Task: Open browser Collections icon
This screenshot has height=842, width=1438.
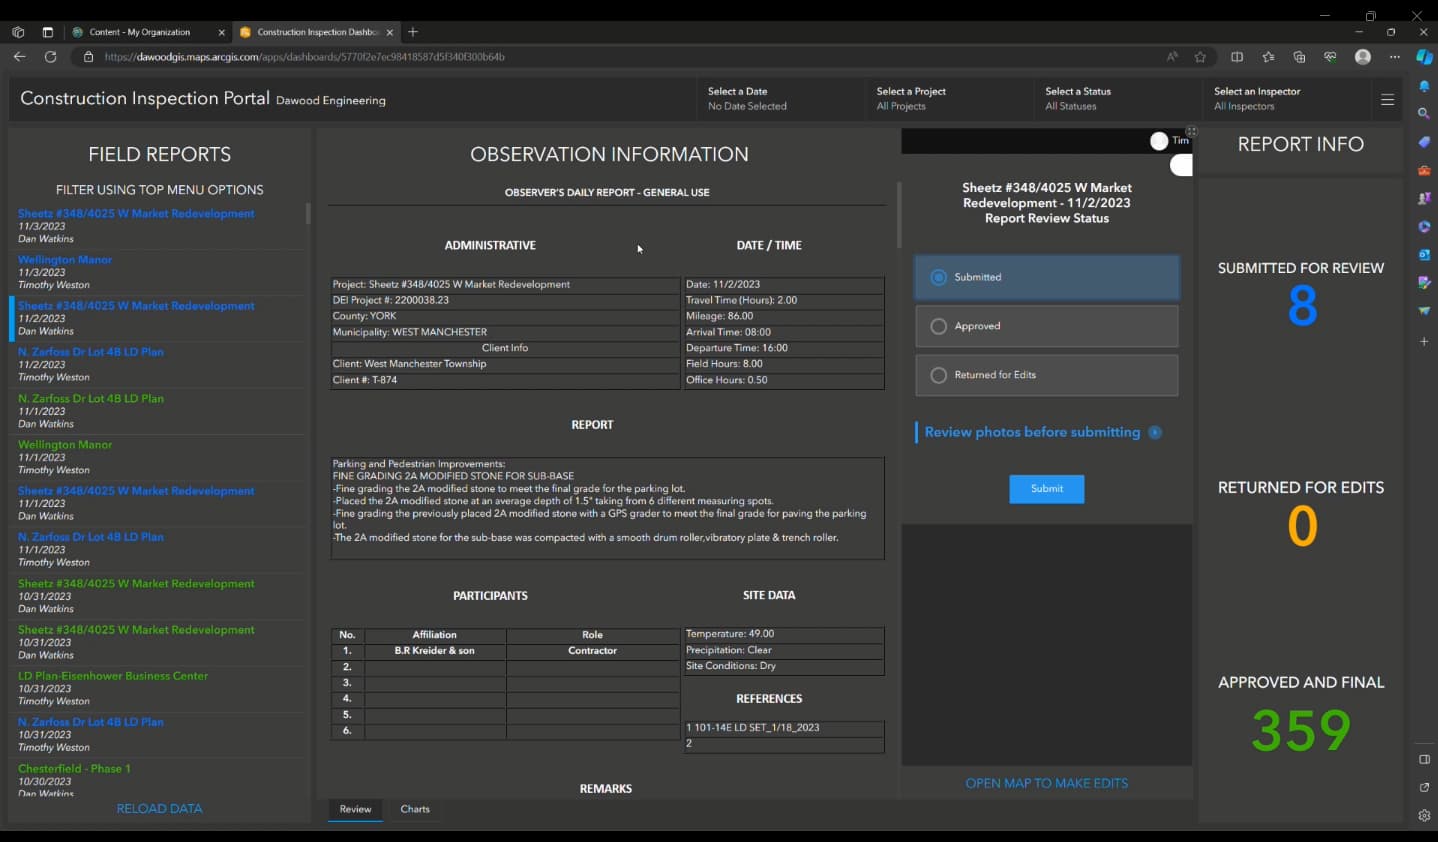Action: tap(1299, 57)
